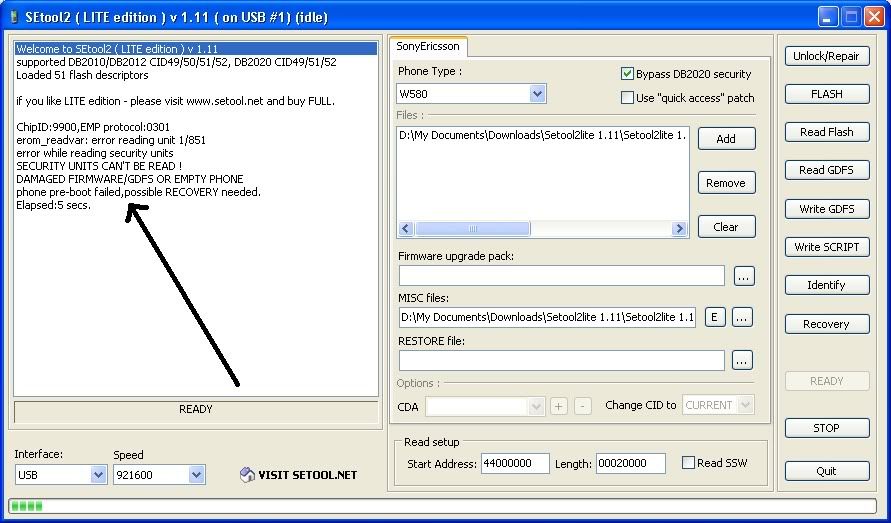Click the house icon beside VISIT SETOOL.NET
This screenshot has width=891, height=523.
coord(247,475)
